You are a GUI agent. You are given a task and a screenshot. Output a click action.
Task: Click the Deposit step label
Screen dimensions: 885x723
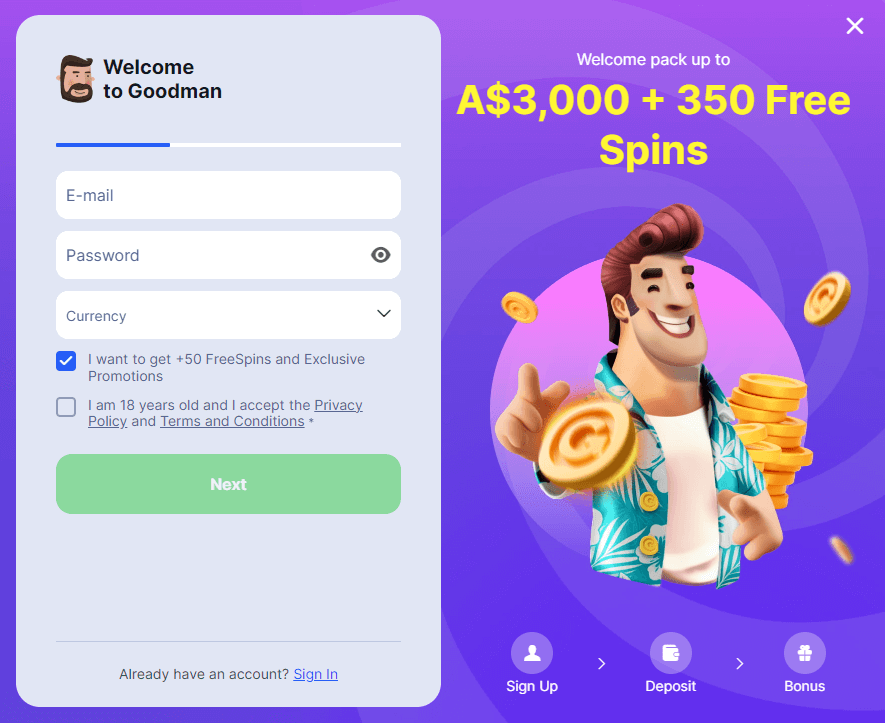point(671,686)
